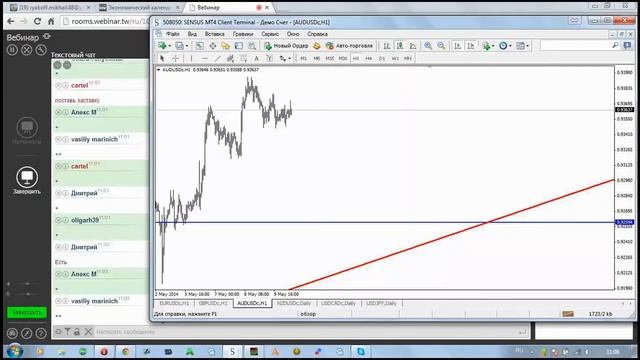Toggle chart auto scroll
This screenshot has height=360, width=640.
[457, 46]
